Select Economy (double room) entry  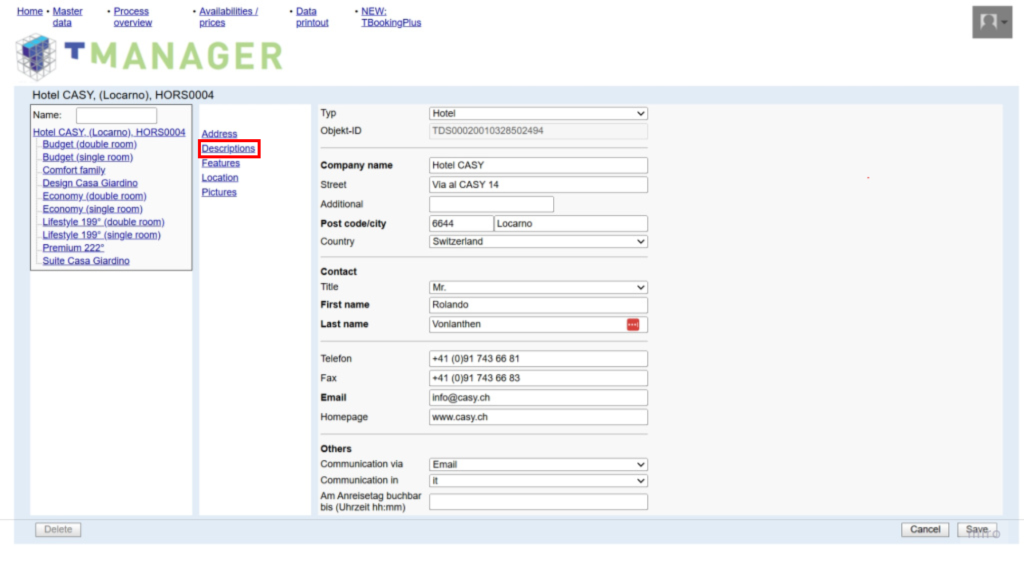coord(95,196)
